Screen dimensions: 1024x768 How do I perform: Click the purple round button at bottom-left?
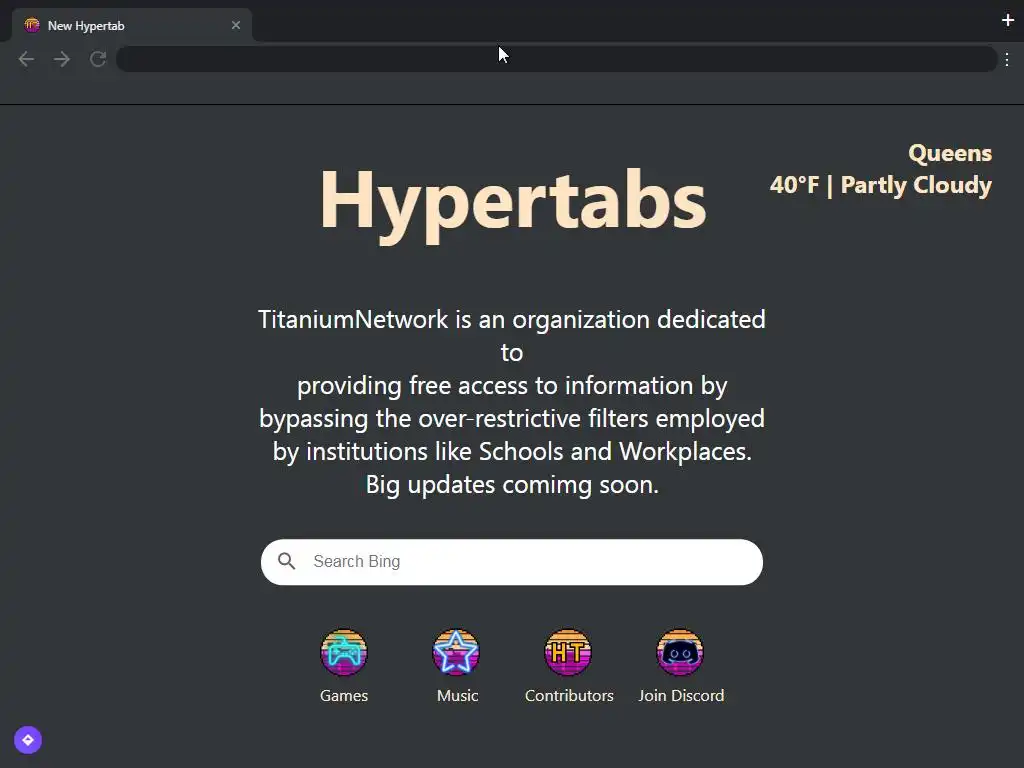pos(28,740)
